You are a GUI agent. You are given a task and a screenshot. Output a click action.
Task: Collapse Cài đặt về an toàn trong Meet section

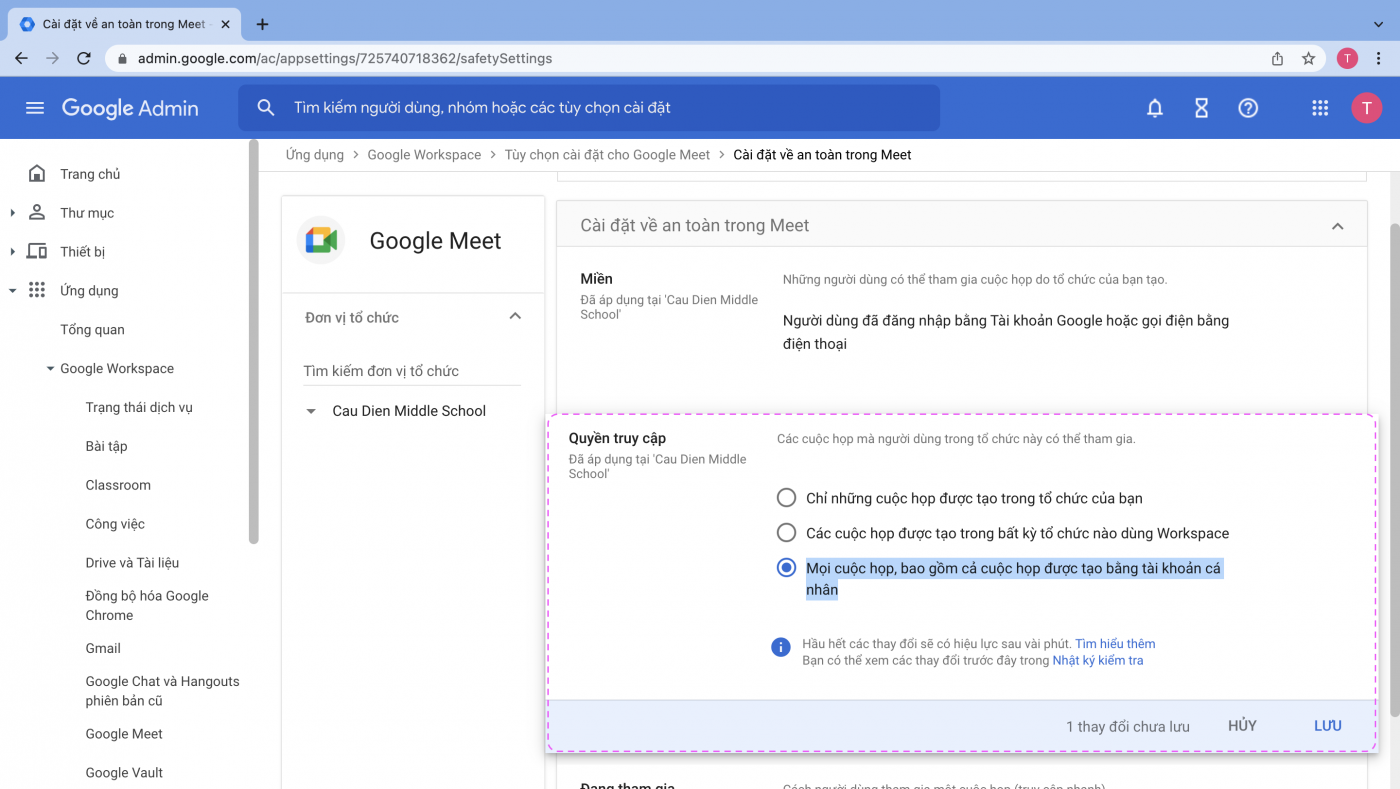coord(1337,226)
